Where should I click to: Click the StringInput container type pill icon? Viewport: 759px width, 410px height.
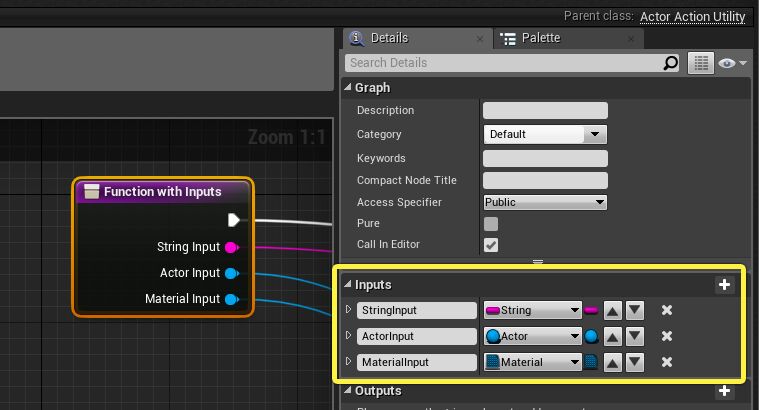pyautogui.click(x=591, y=310)
